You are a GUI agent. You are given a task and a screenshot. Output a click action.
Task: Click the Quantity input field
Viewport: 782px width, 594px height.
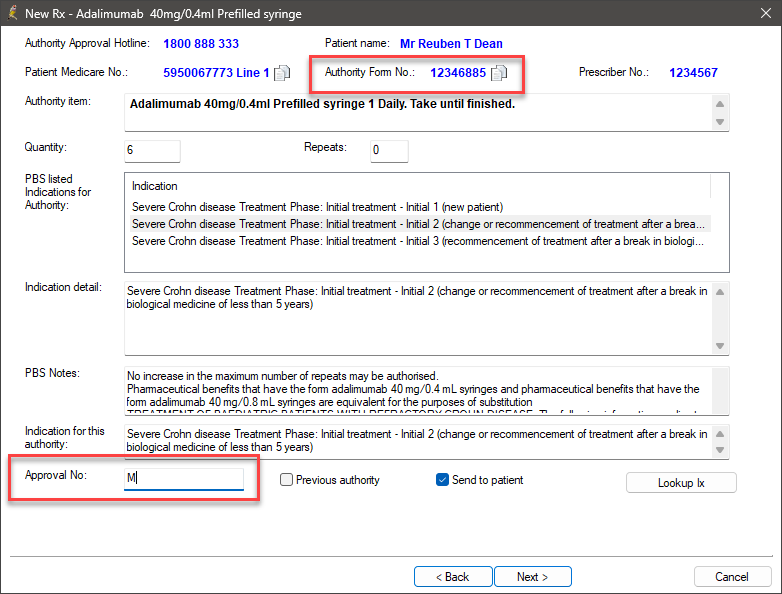tap(152, 151)
